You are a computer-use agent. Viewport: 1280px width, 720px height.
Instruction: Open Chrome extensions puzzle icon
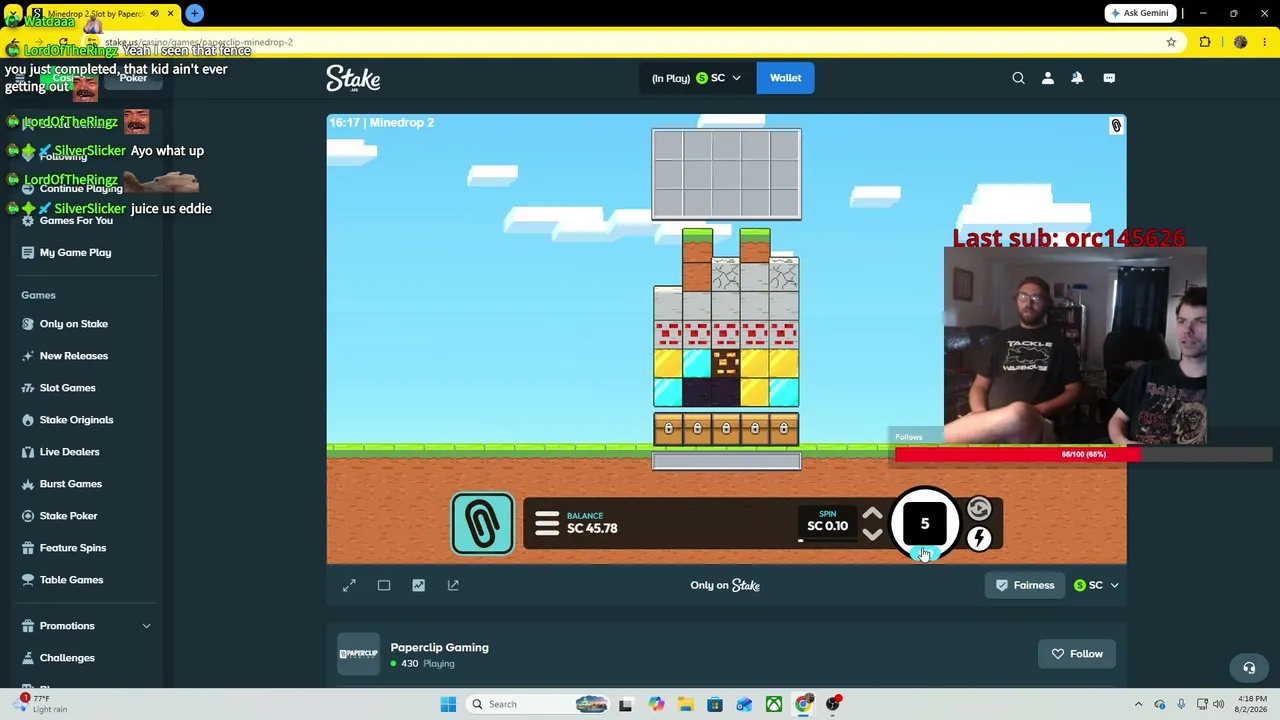pyautogui.click(x=1205, y=42)
